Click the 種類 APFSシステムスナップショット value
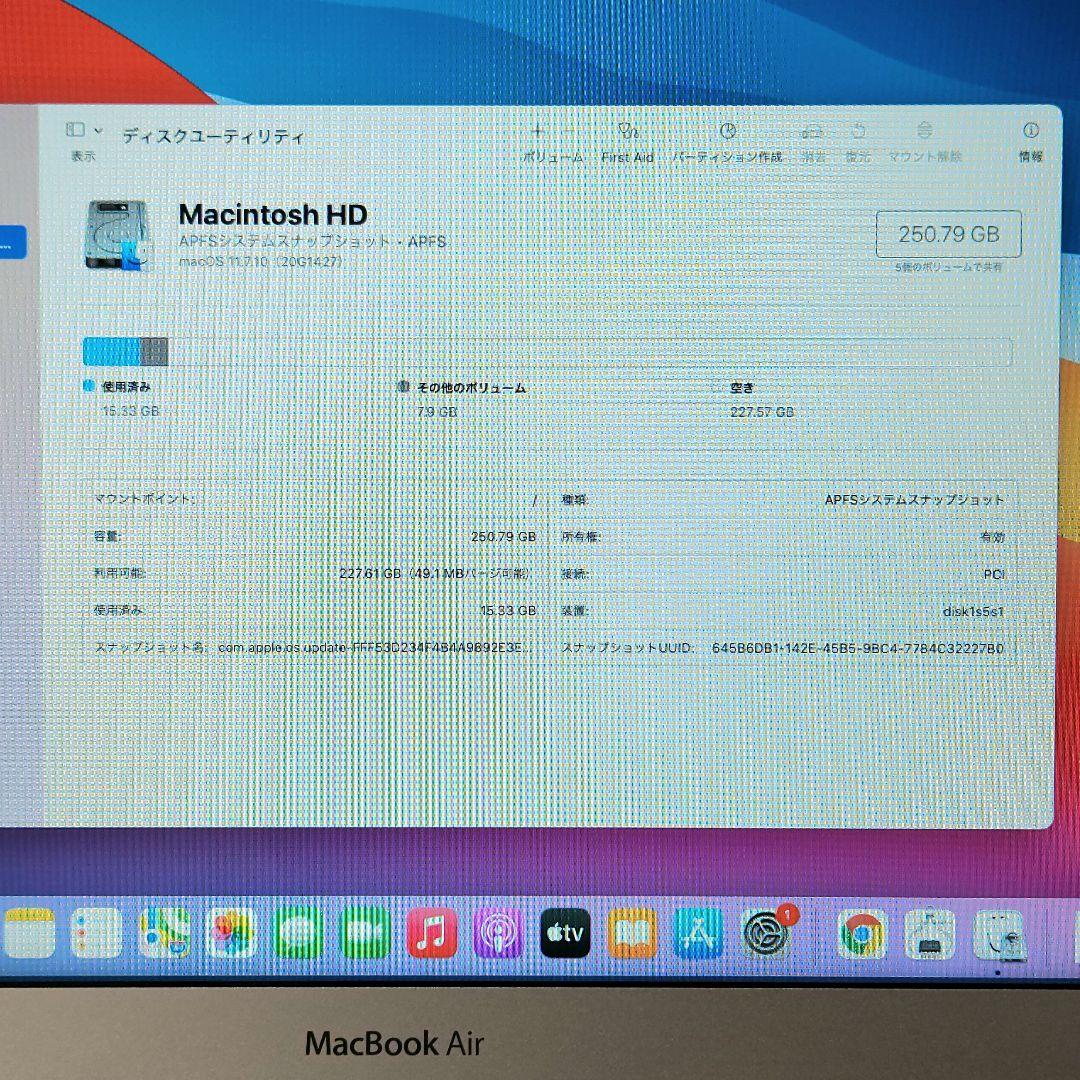Image resolution: width=1080 pixels, height=1080 pixels. pos(914,500)
